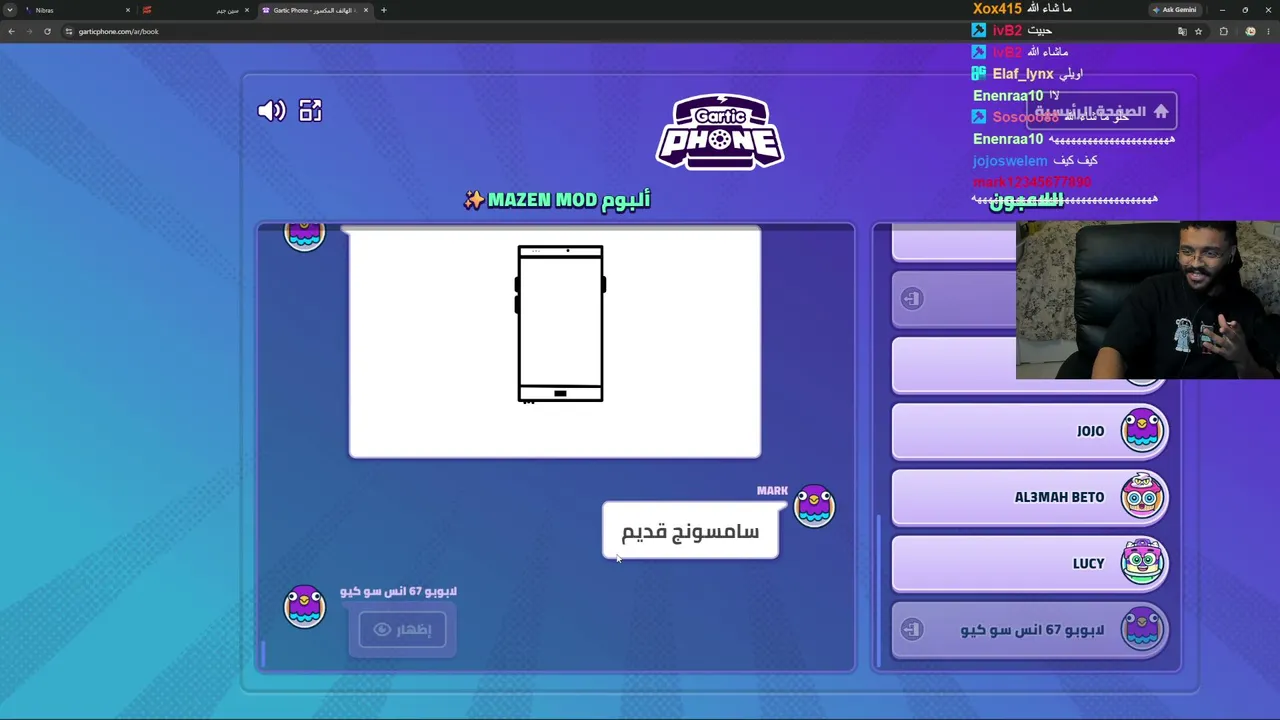Enter fullscreen with the expand icon
The image size is (1280, 720).
pos(310,111)
